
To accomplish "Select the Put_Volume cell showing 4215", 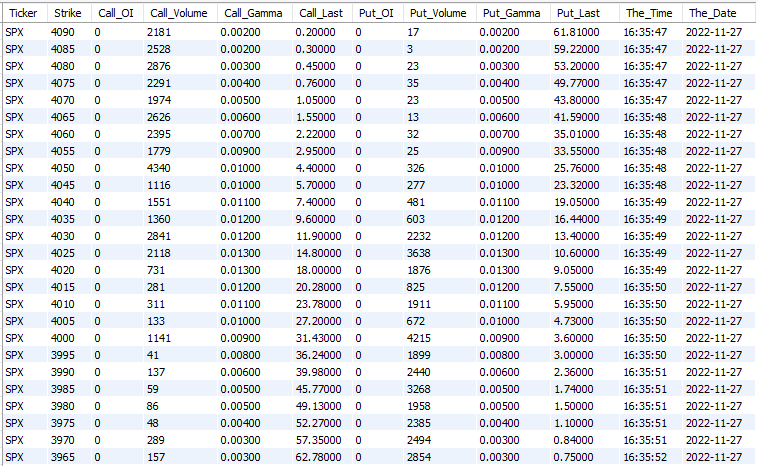I will click(x=421, y=339).
